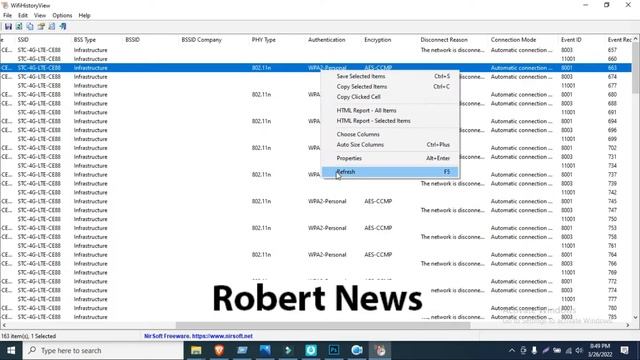Click the WifiHistoryView taskbar icon
The width and height of the screenshot is (640, 360).
tap(380, 350)
